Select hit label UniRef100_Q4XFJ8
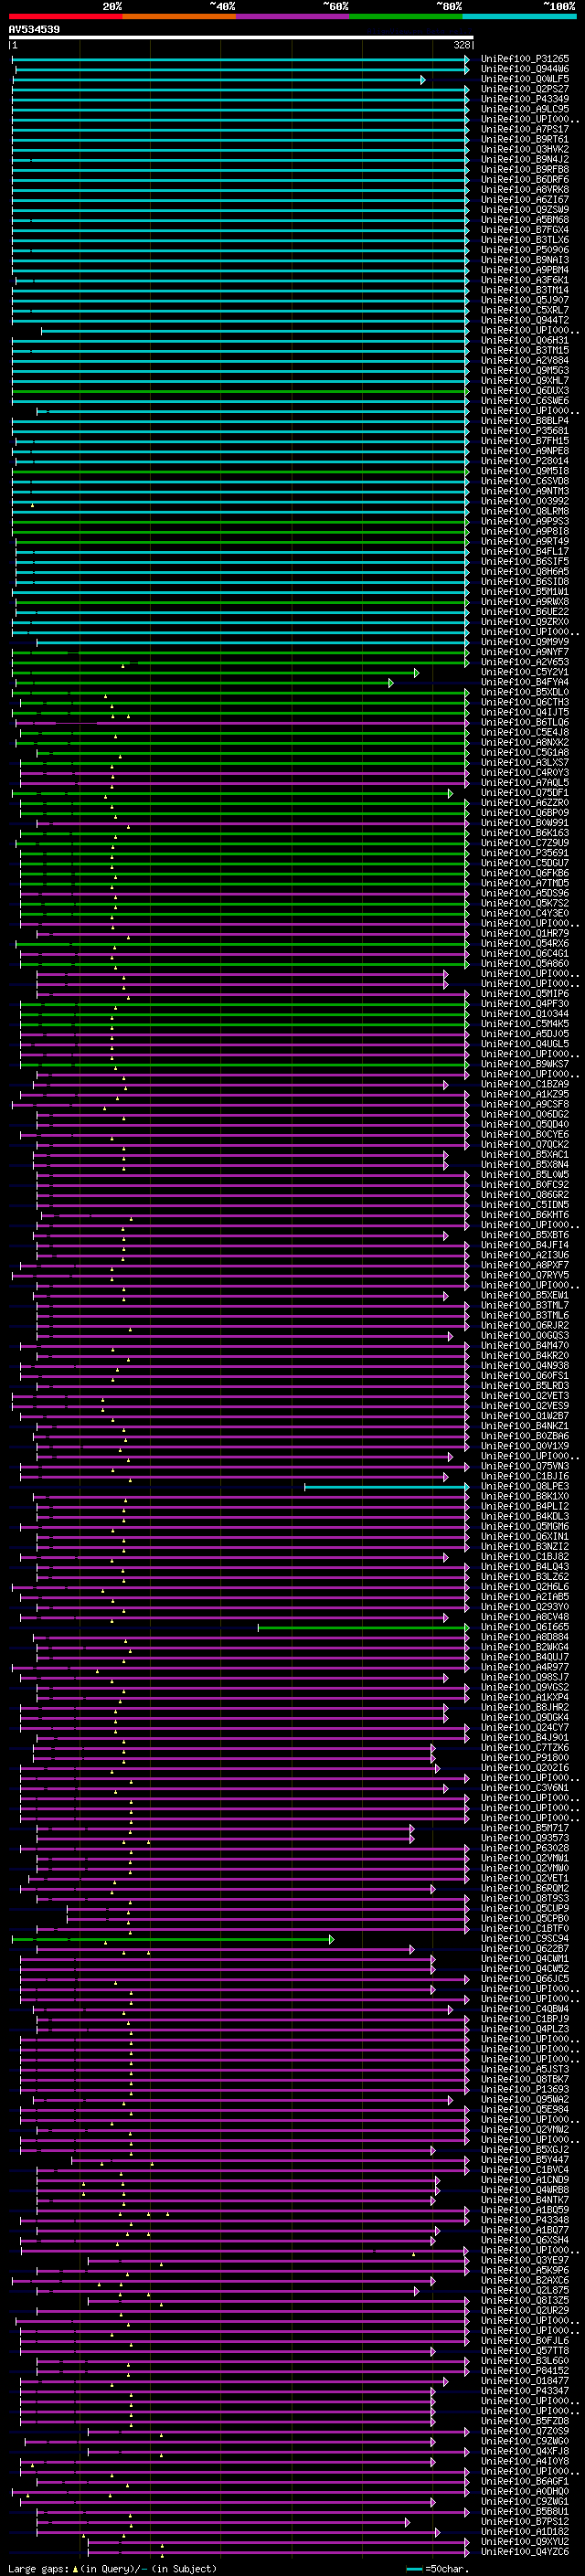 pyautogui.click(x=525, y=2452)
